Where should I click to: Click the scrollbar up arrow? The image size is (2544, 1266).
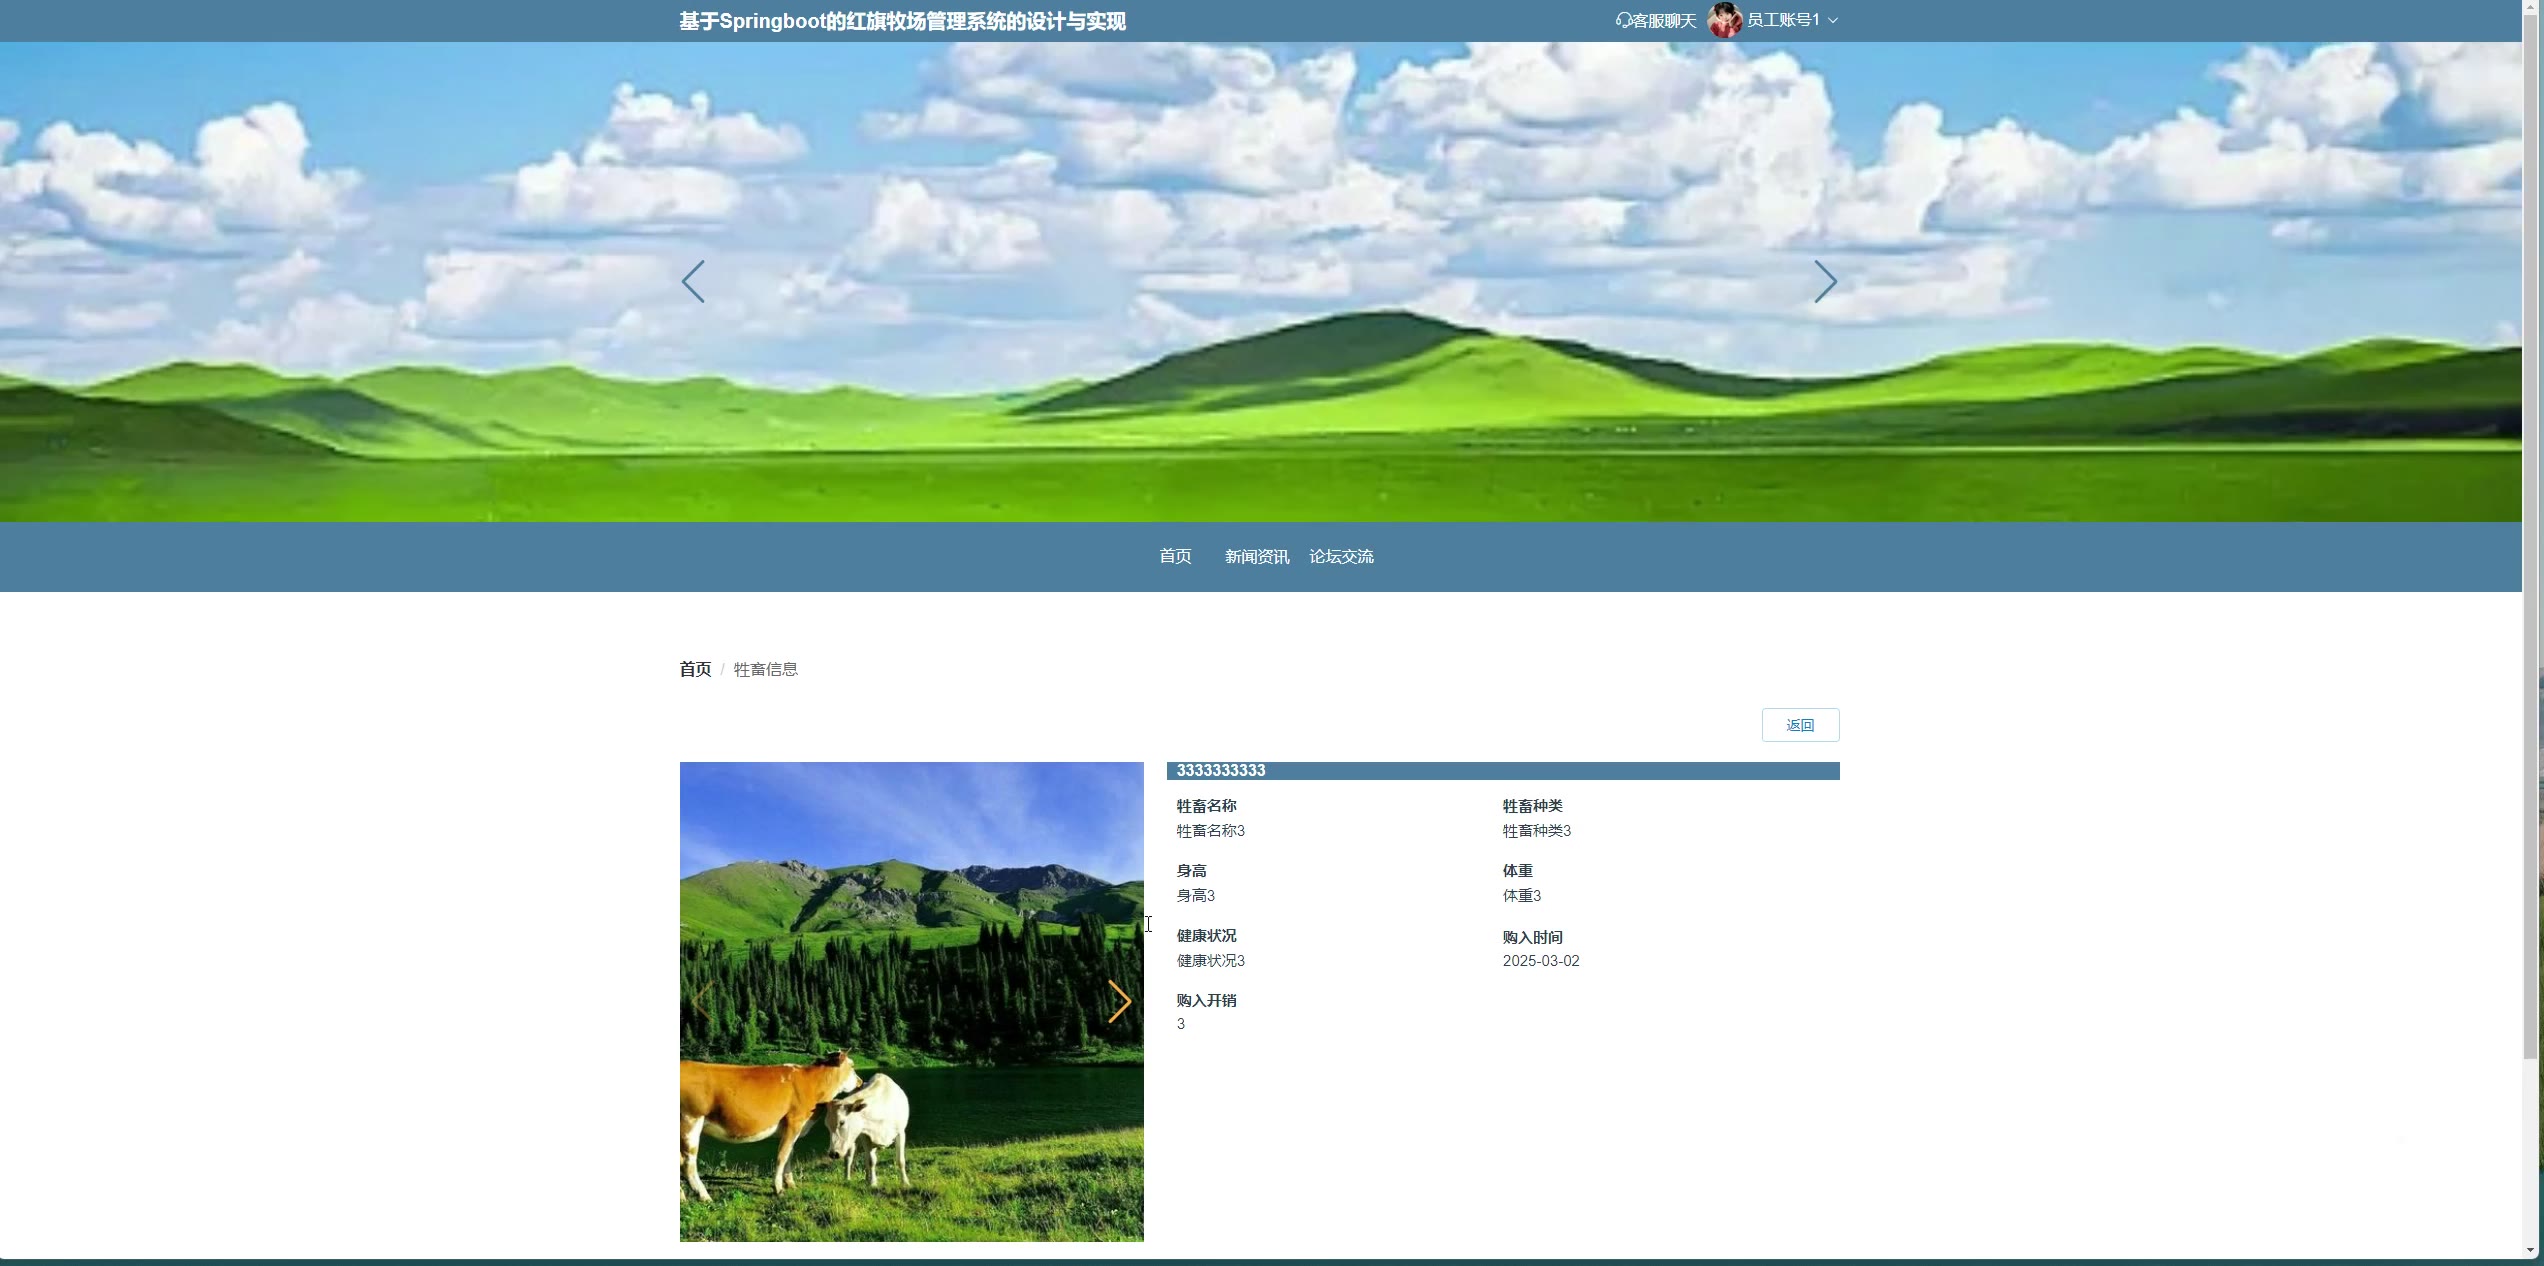point(2531,6)
